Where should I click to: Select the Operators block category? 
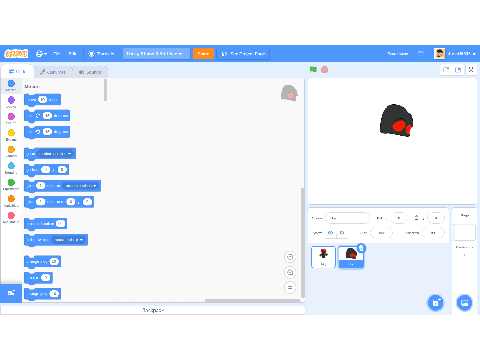click(x=11, y=184)
